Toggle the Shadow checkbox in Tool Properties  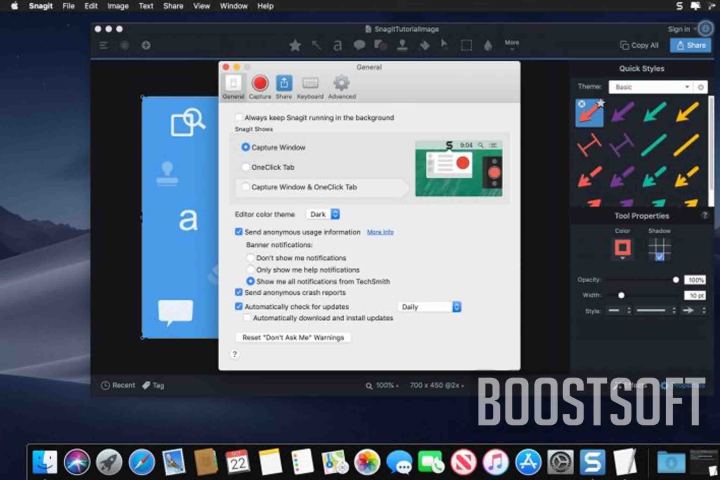coord(659,257)
